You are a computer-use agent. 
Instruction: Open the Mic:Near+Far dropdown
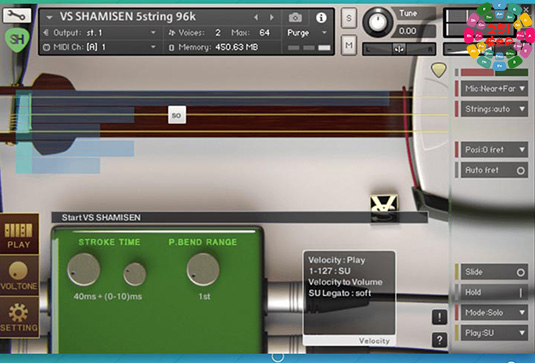point(494,89)
